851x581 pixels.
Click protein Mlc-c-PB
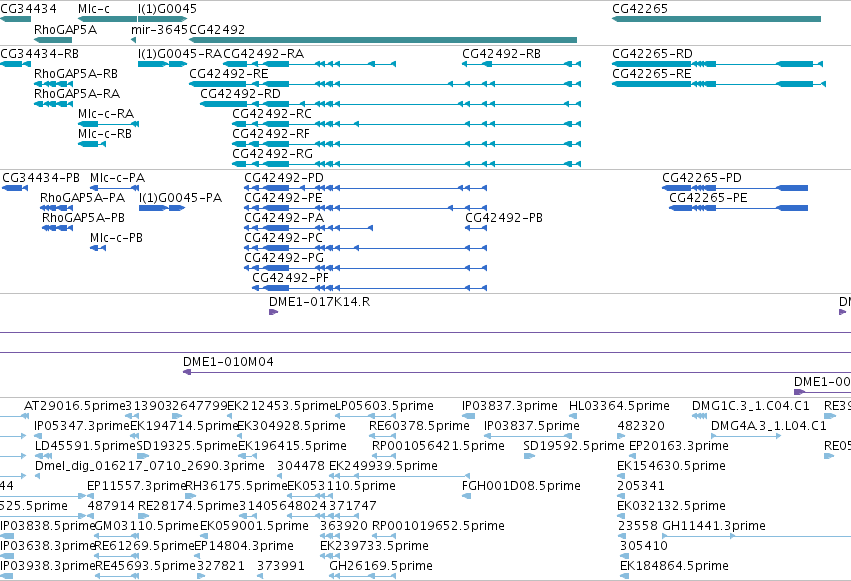[x=98, y=248]
